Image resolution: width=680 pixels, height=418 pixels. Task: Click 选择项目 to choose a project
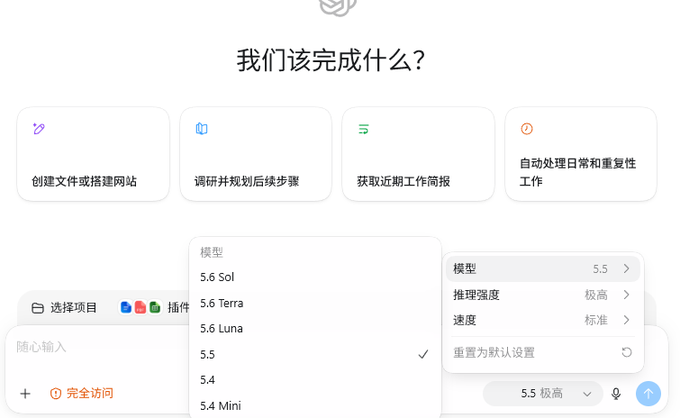[x=64, y=307]
